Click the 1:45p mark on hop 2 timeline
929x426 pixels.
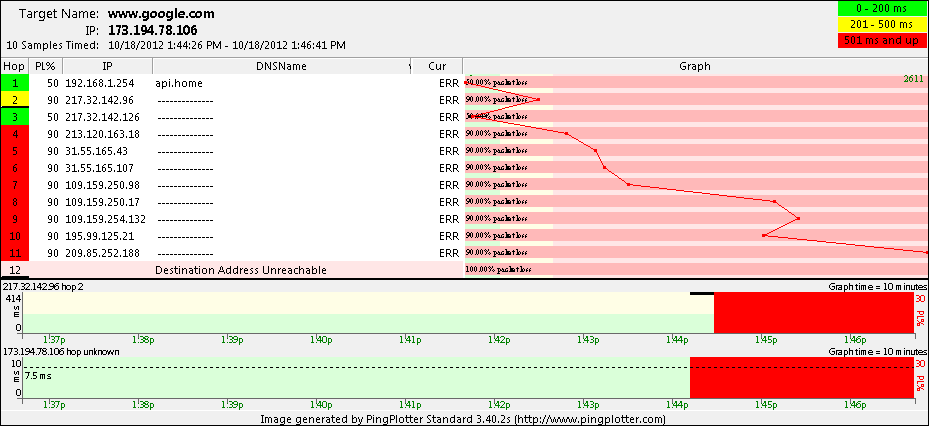(x=764, y=340)
